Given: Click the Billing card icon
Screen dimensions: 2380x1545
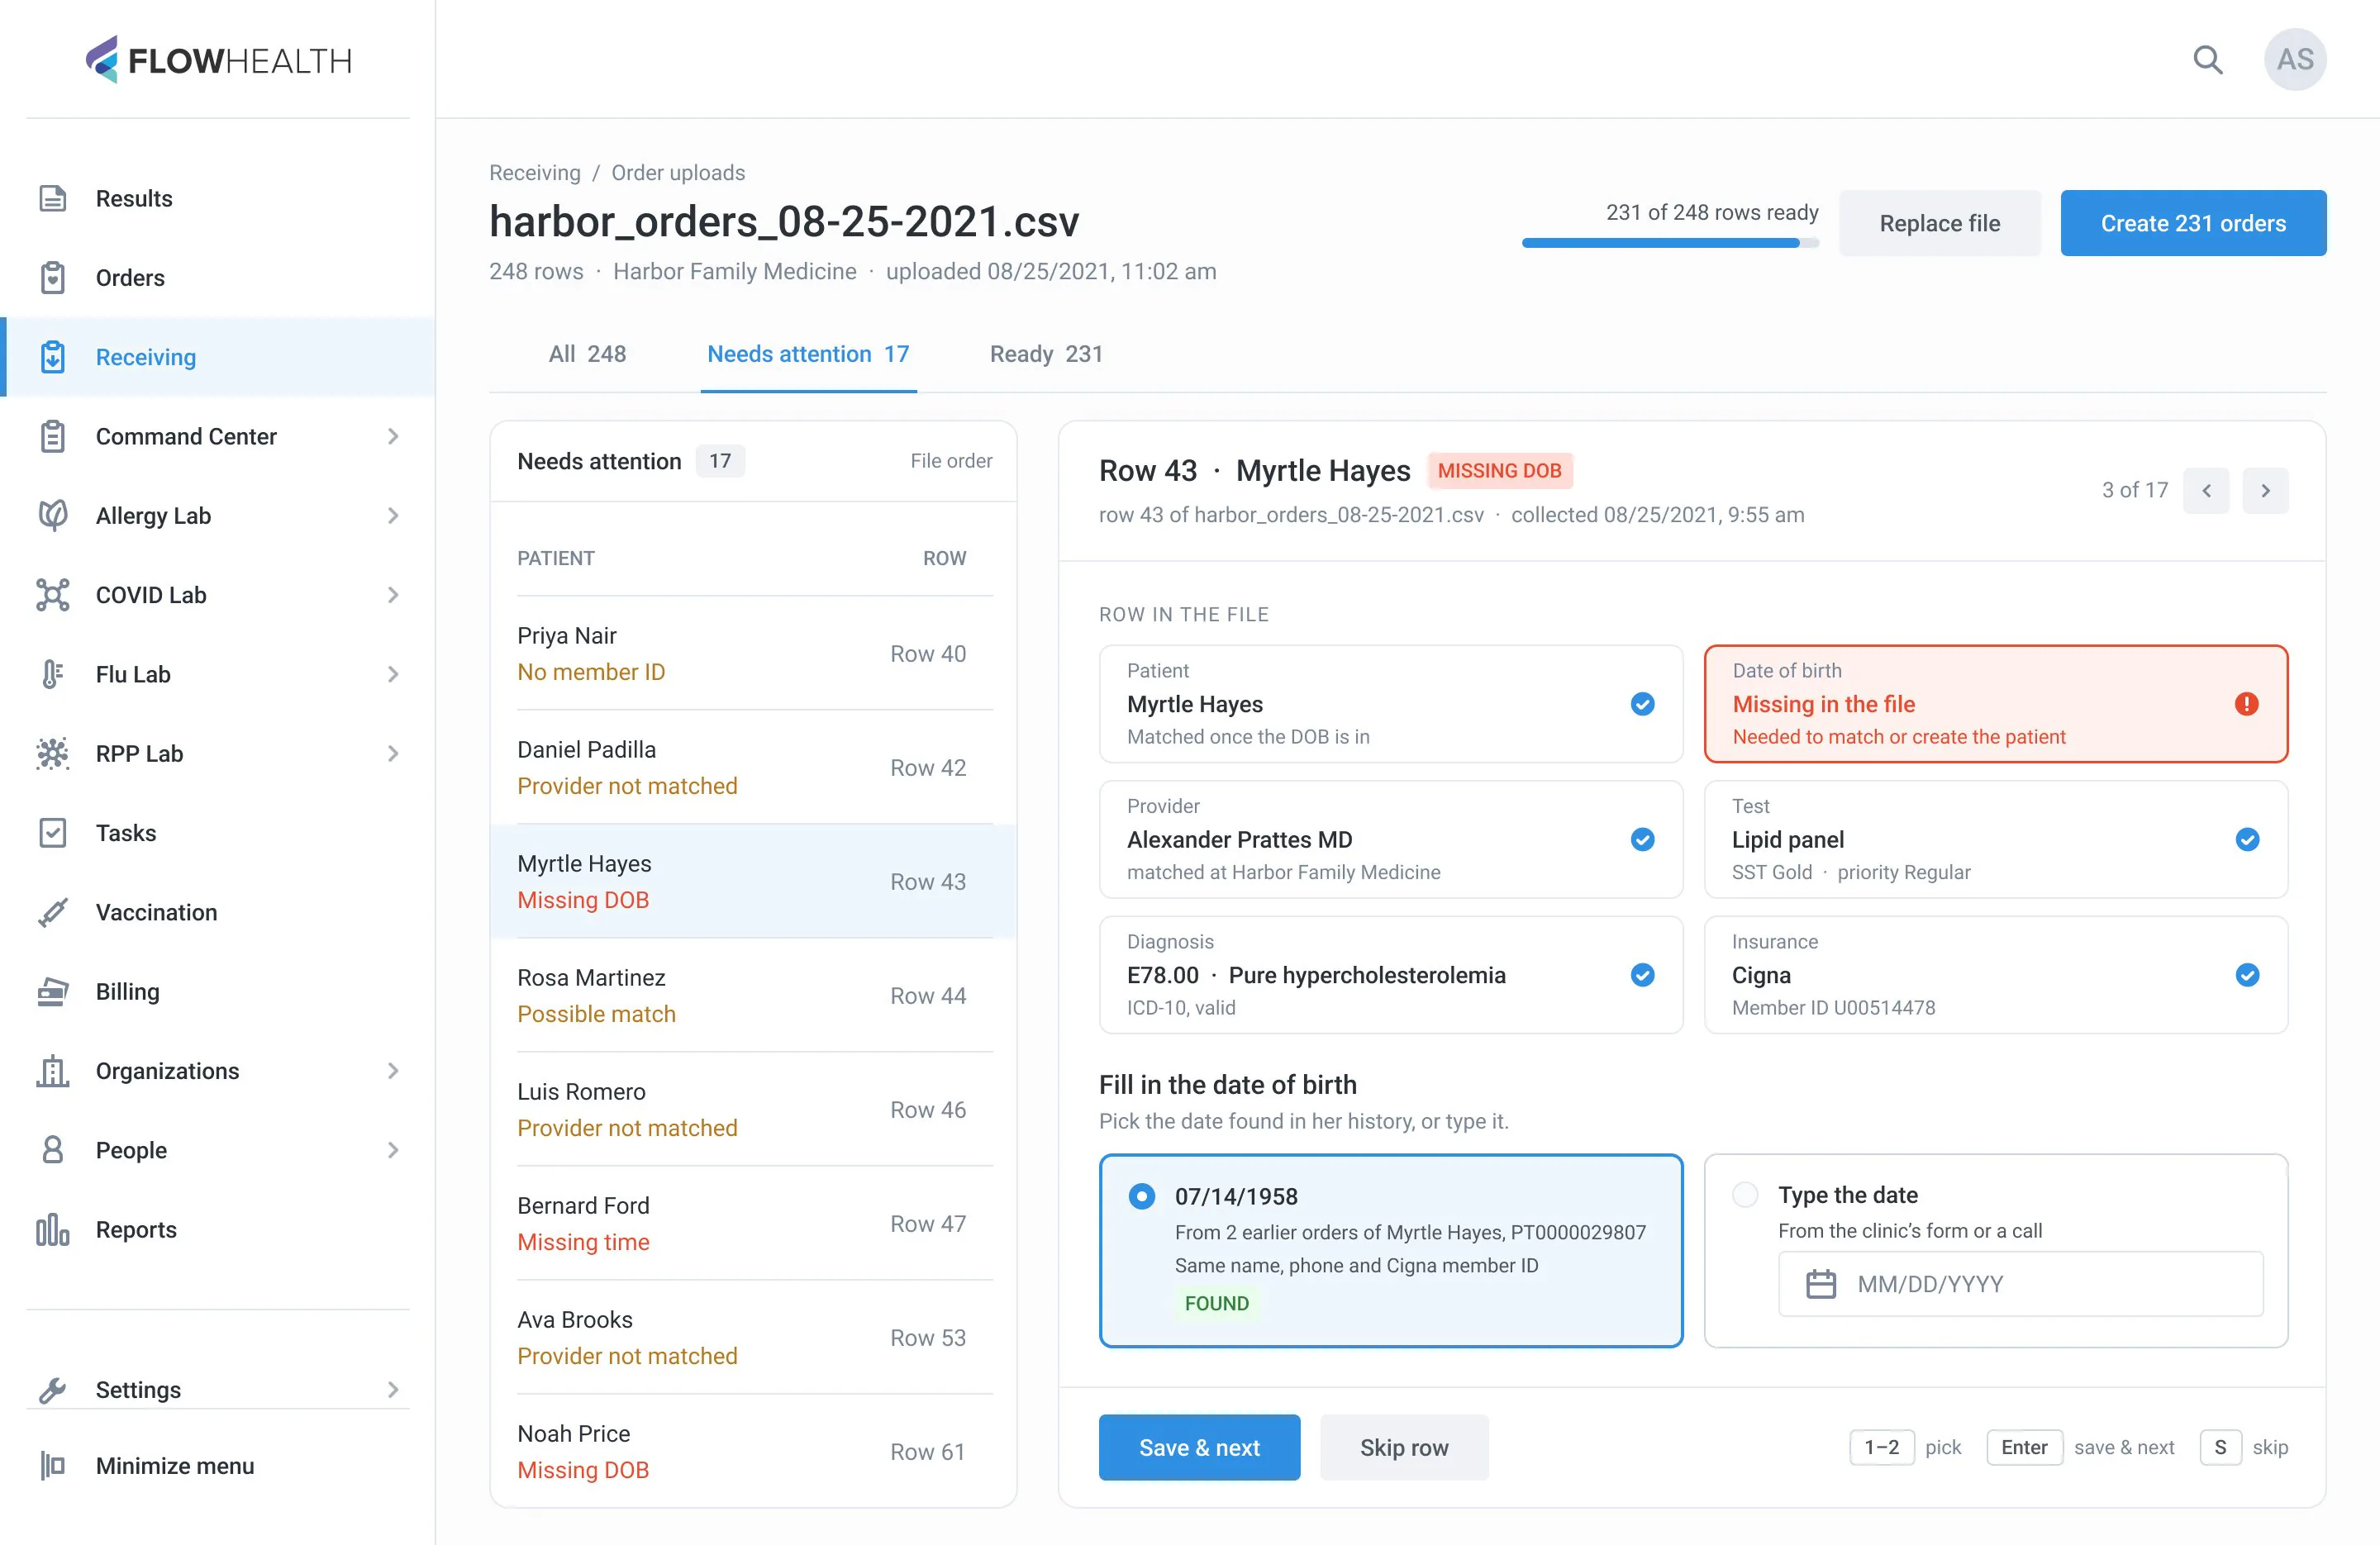Looking at the screenshot, I should [x=53, y=992].
